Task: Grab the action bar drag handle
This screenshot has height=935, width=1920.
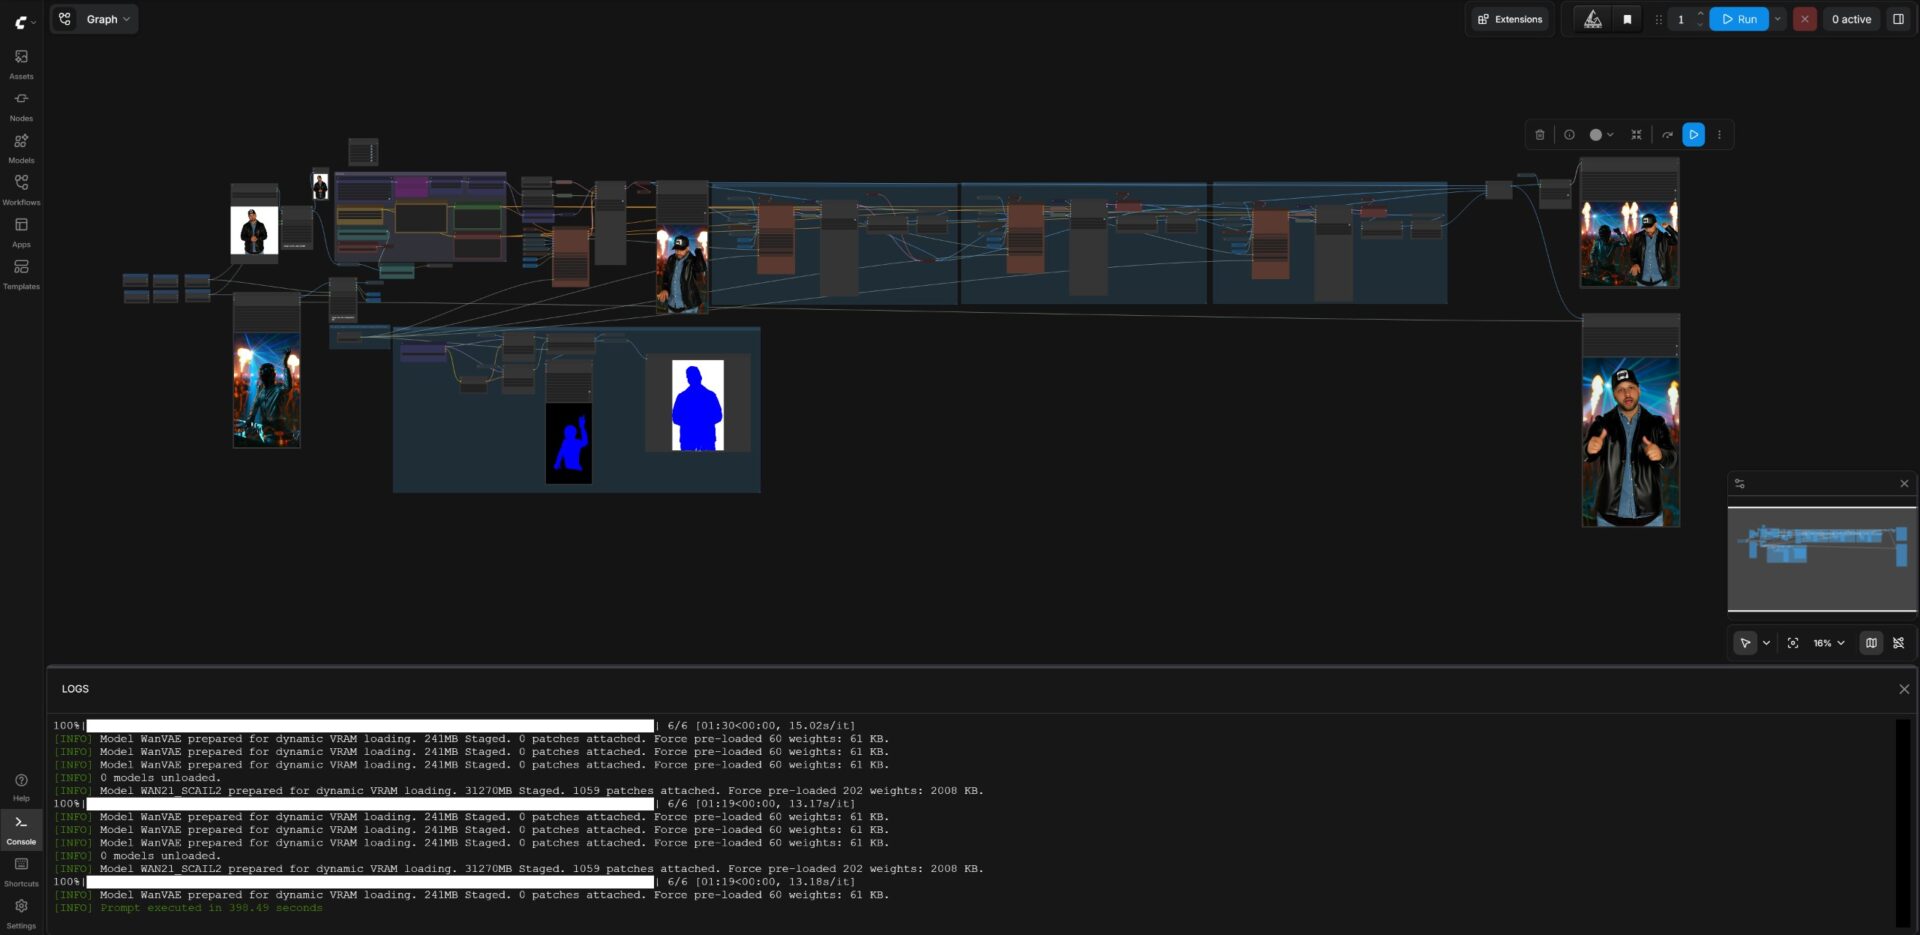Action: (x=1658, y=19)
